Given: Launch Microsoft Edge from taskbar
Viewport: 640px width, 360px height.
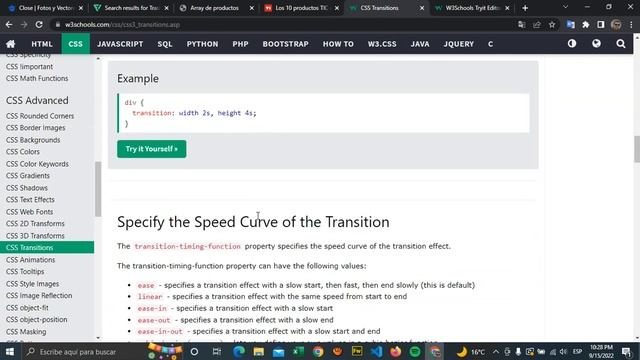Looking at the screenshot, I should [x=239, y=351].
